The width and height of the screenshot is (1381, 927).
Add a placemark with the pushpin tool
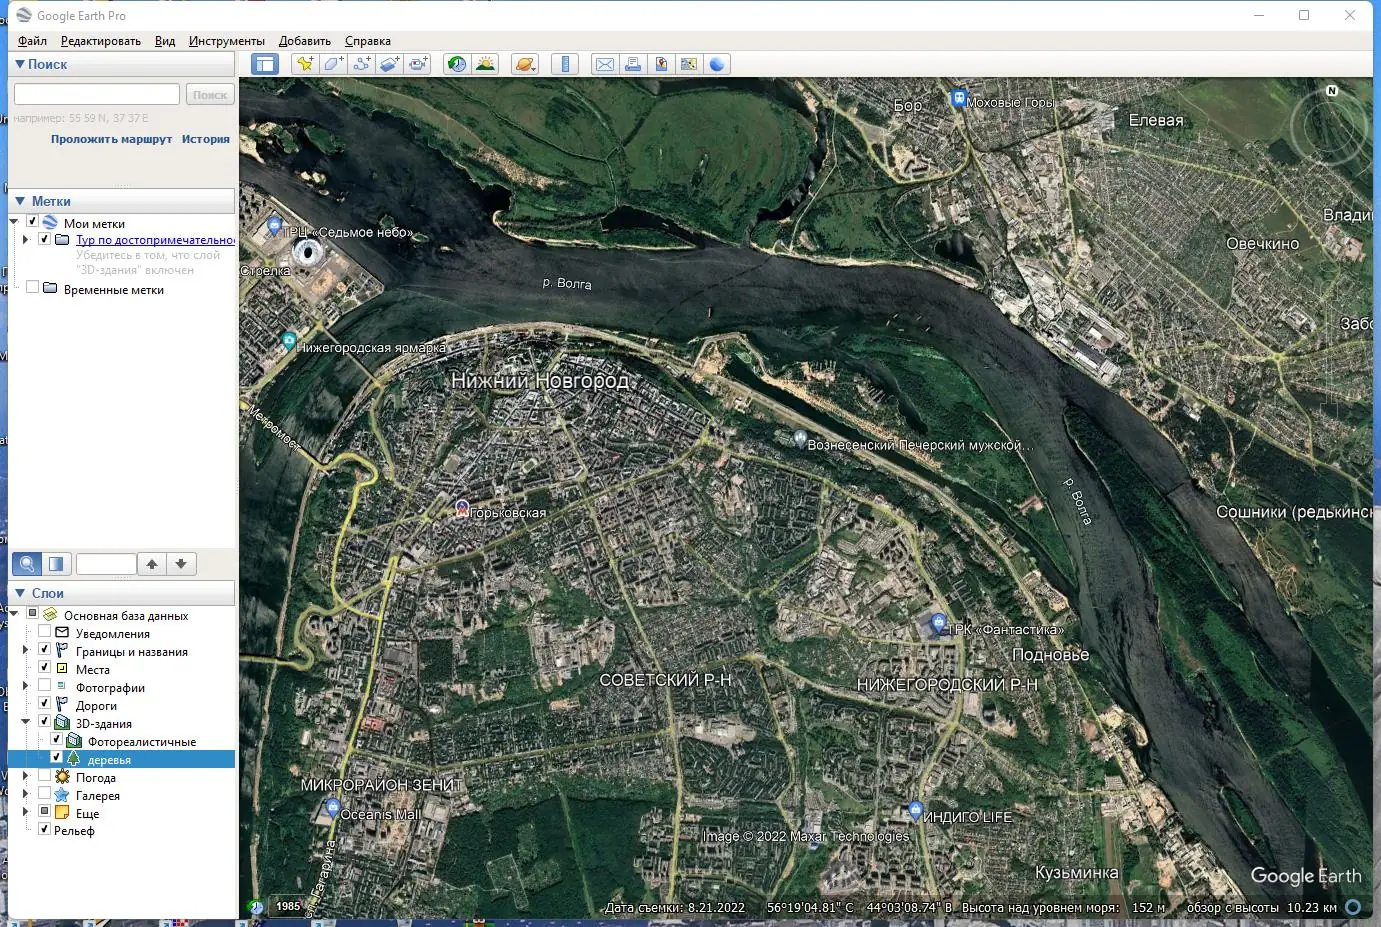(305, 64)
